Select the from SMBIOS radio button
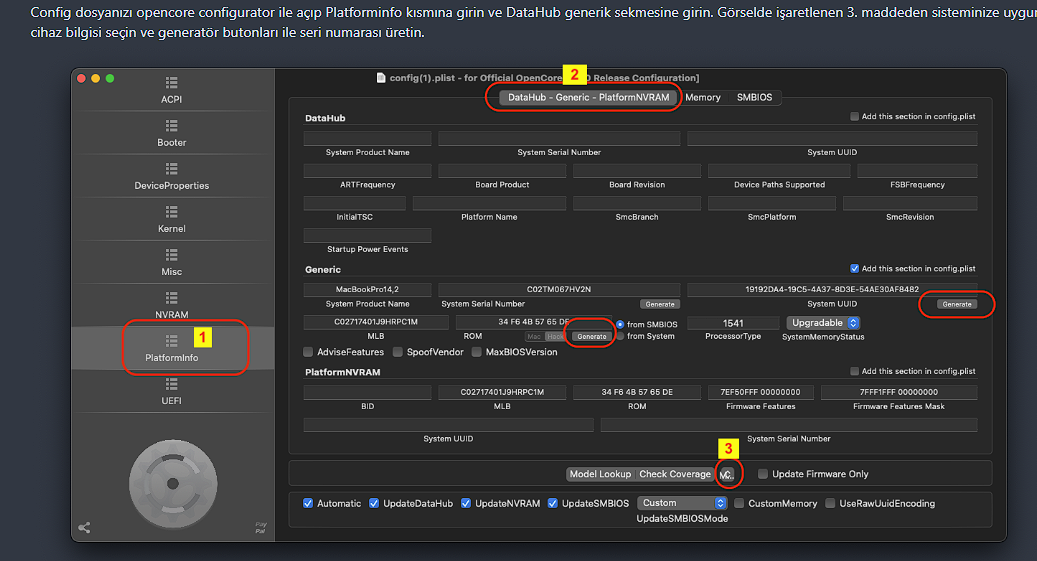Image resolution: width=1037 pixels, height=561 pixels. pos(620,324)
